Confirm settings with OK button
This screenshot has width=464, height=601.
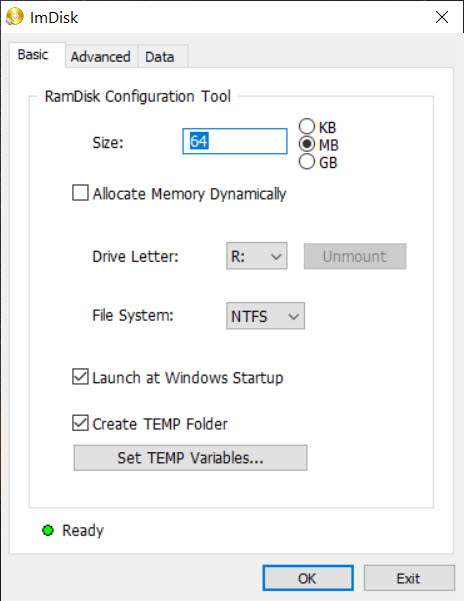pyautogui.click(x=308, y=578)
